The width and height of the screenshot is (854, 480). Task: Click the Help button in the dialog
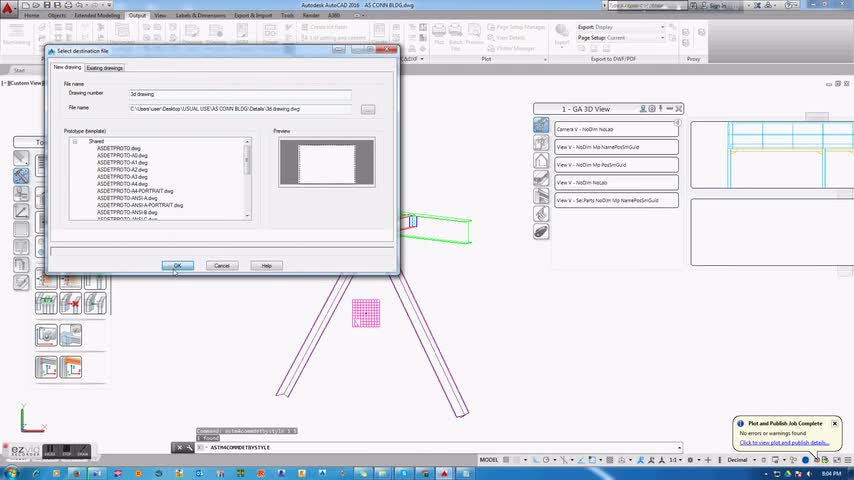(266, 265)
